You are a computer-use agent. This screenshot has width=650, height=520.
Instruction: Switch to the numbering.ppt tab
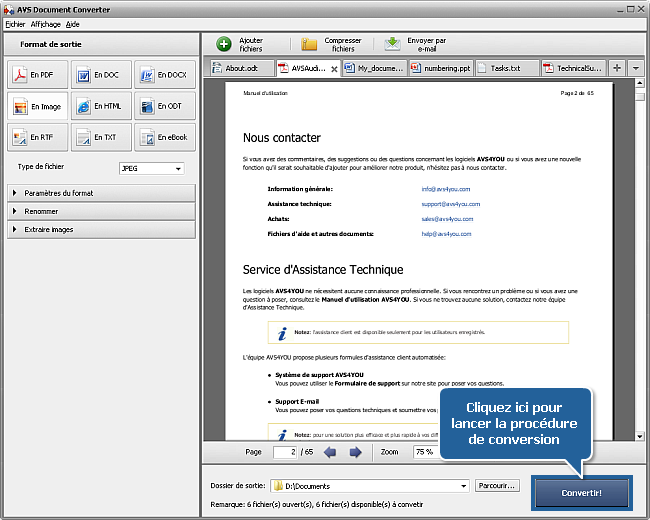(x=441, y=68)
